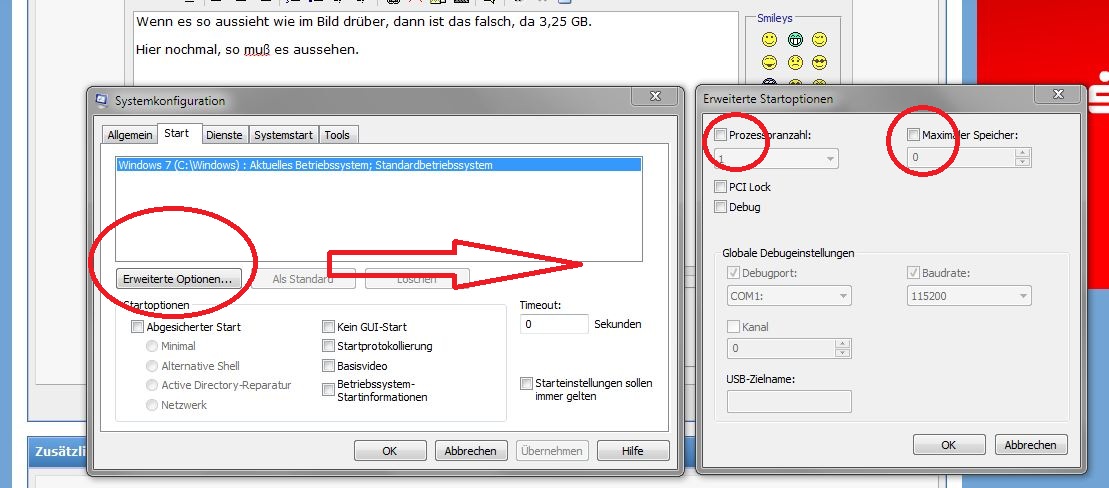Click the greyed Kanal checkbox

point(733,327)
